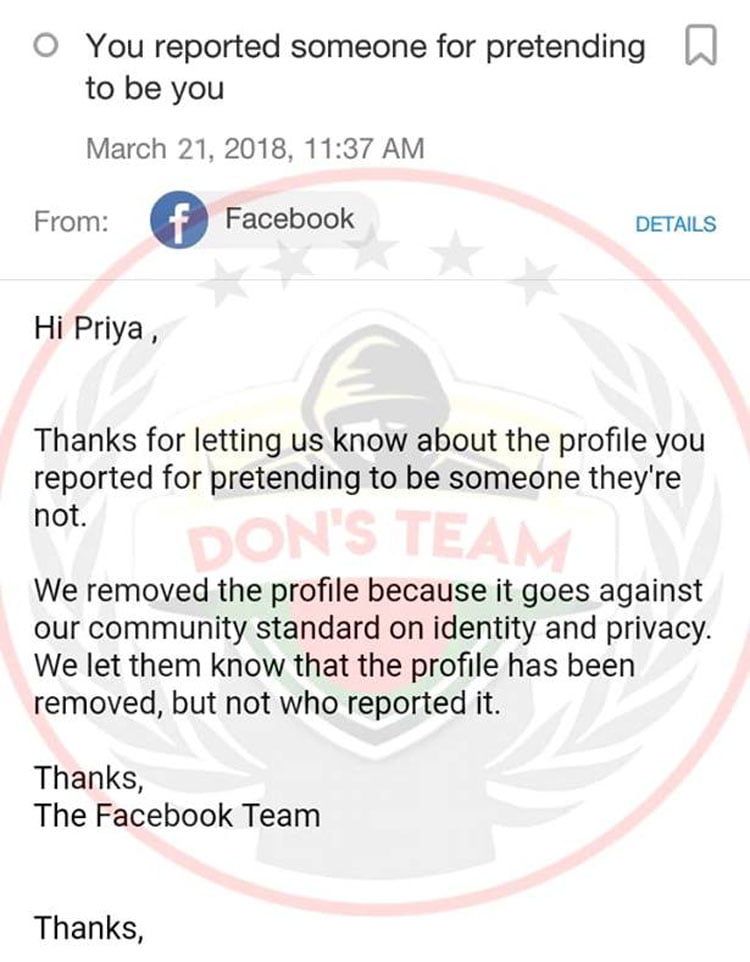Click "The Facebook Team" signature
Viewport: 750px width, 962px height.
177,815
